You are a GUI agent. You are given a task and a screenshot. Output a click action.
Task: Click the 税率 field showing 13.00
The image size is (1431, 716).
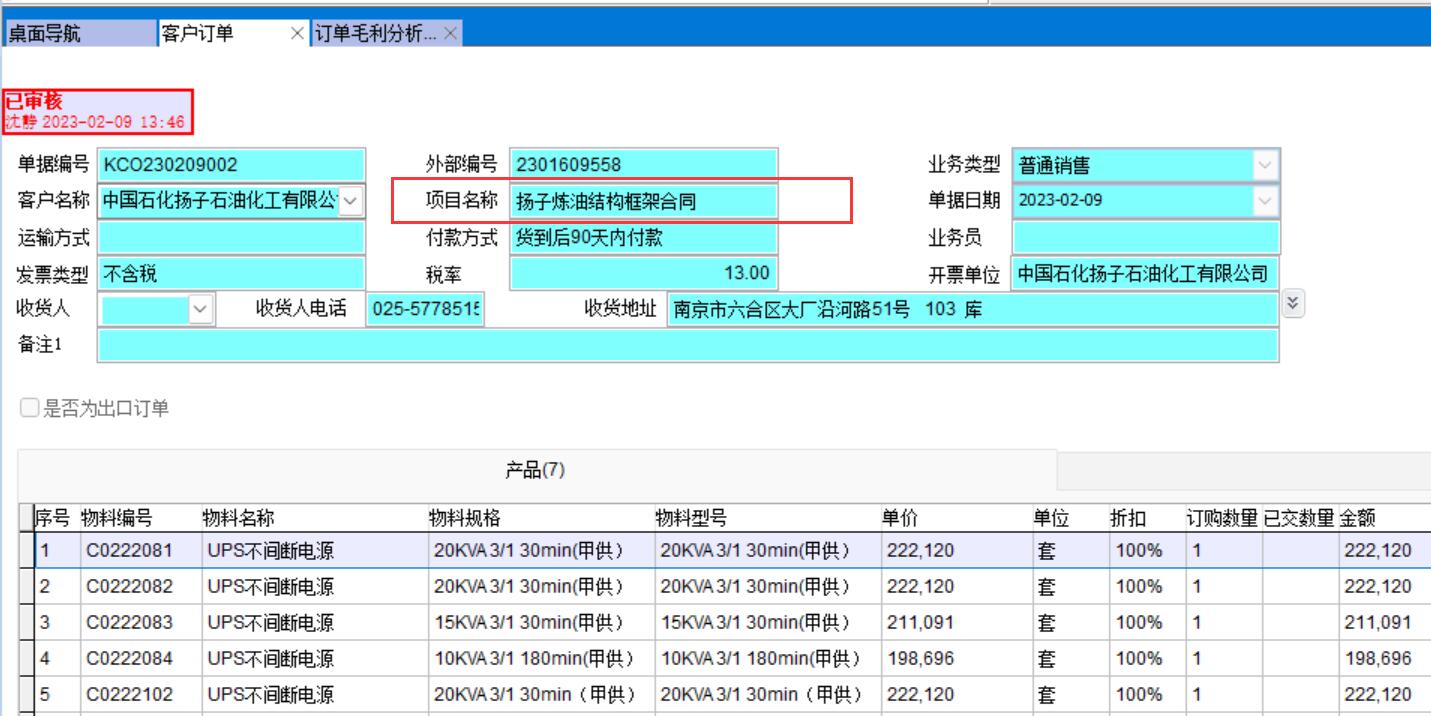(x=642, y=273)
